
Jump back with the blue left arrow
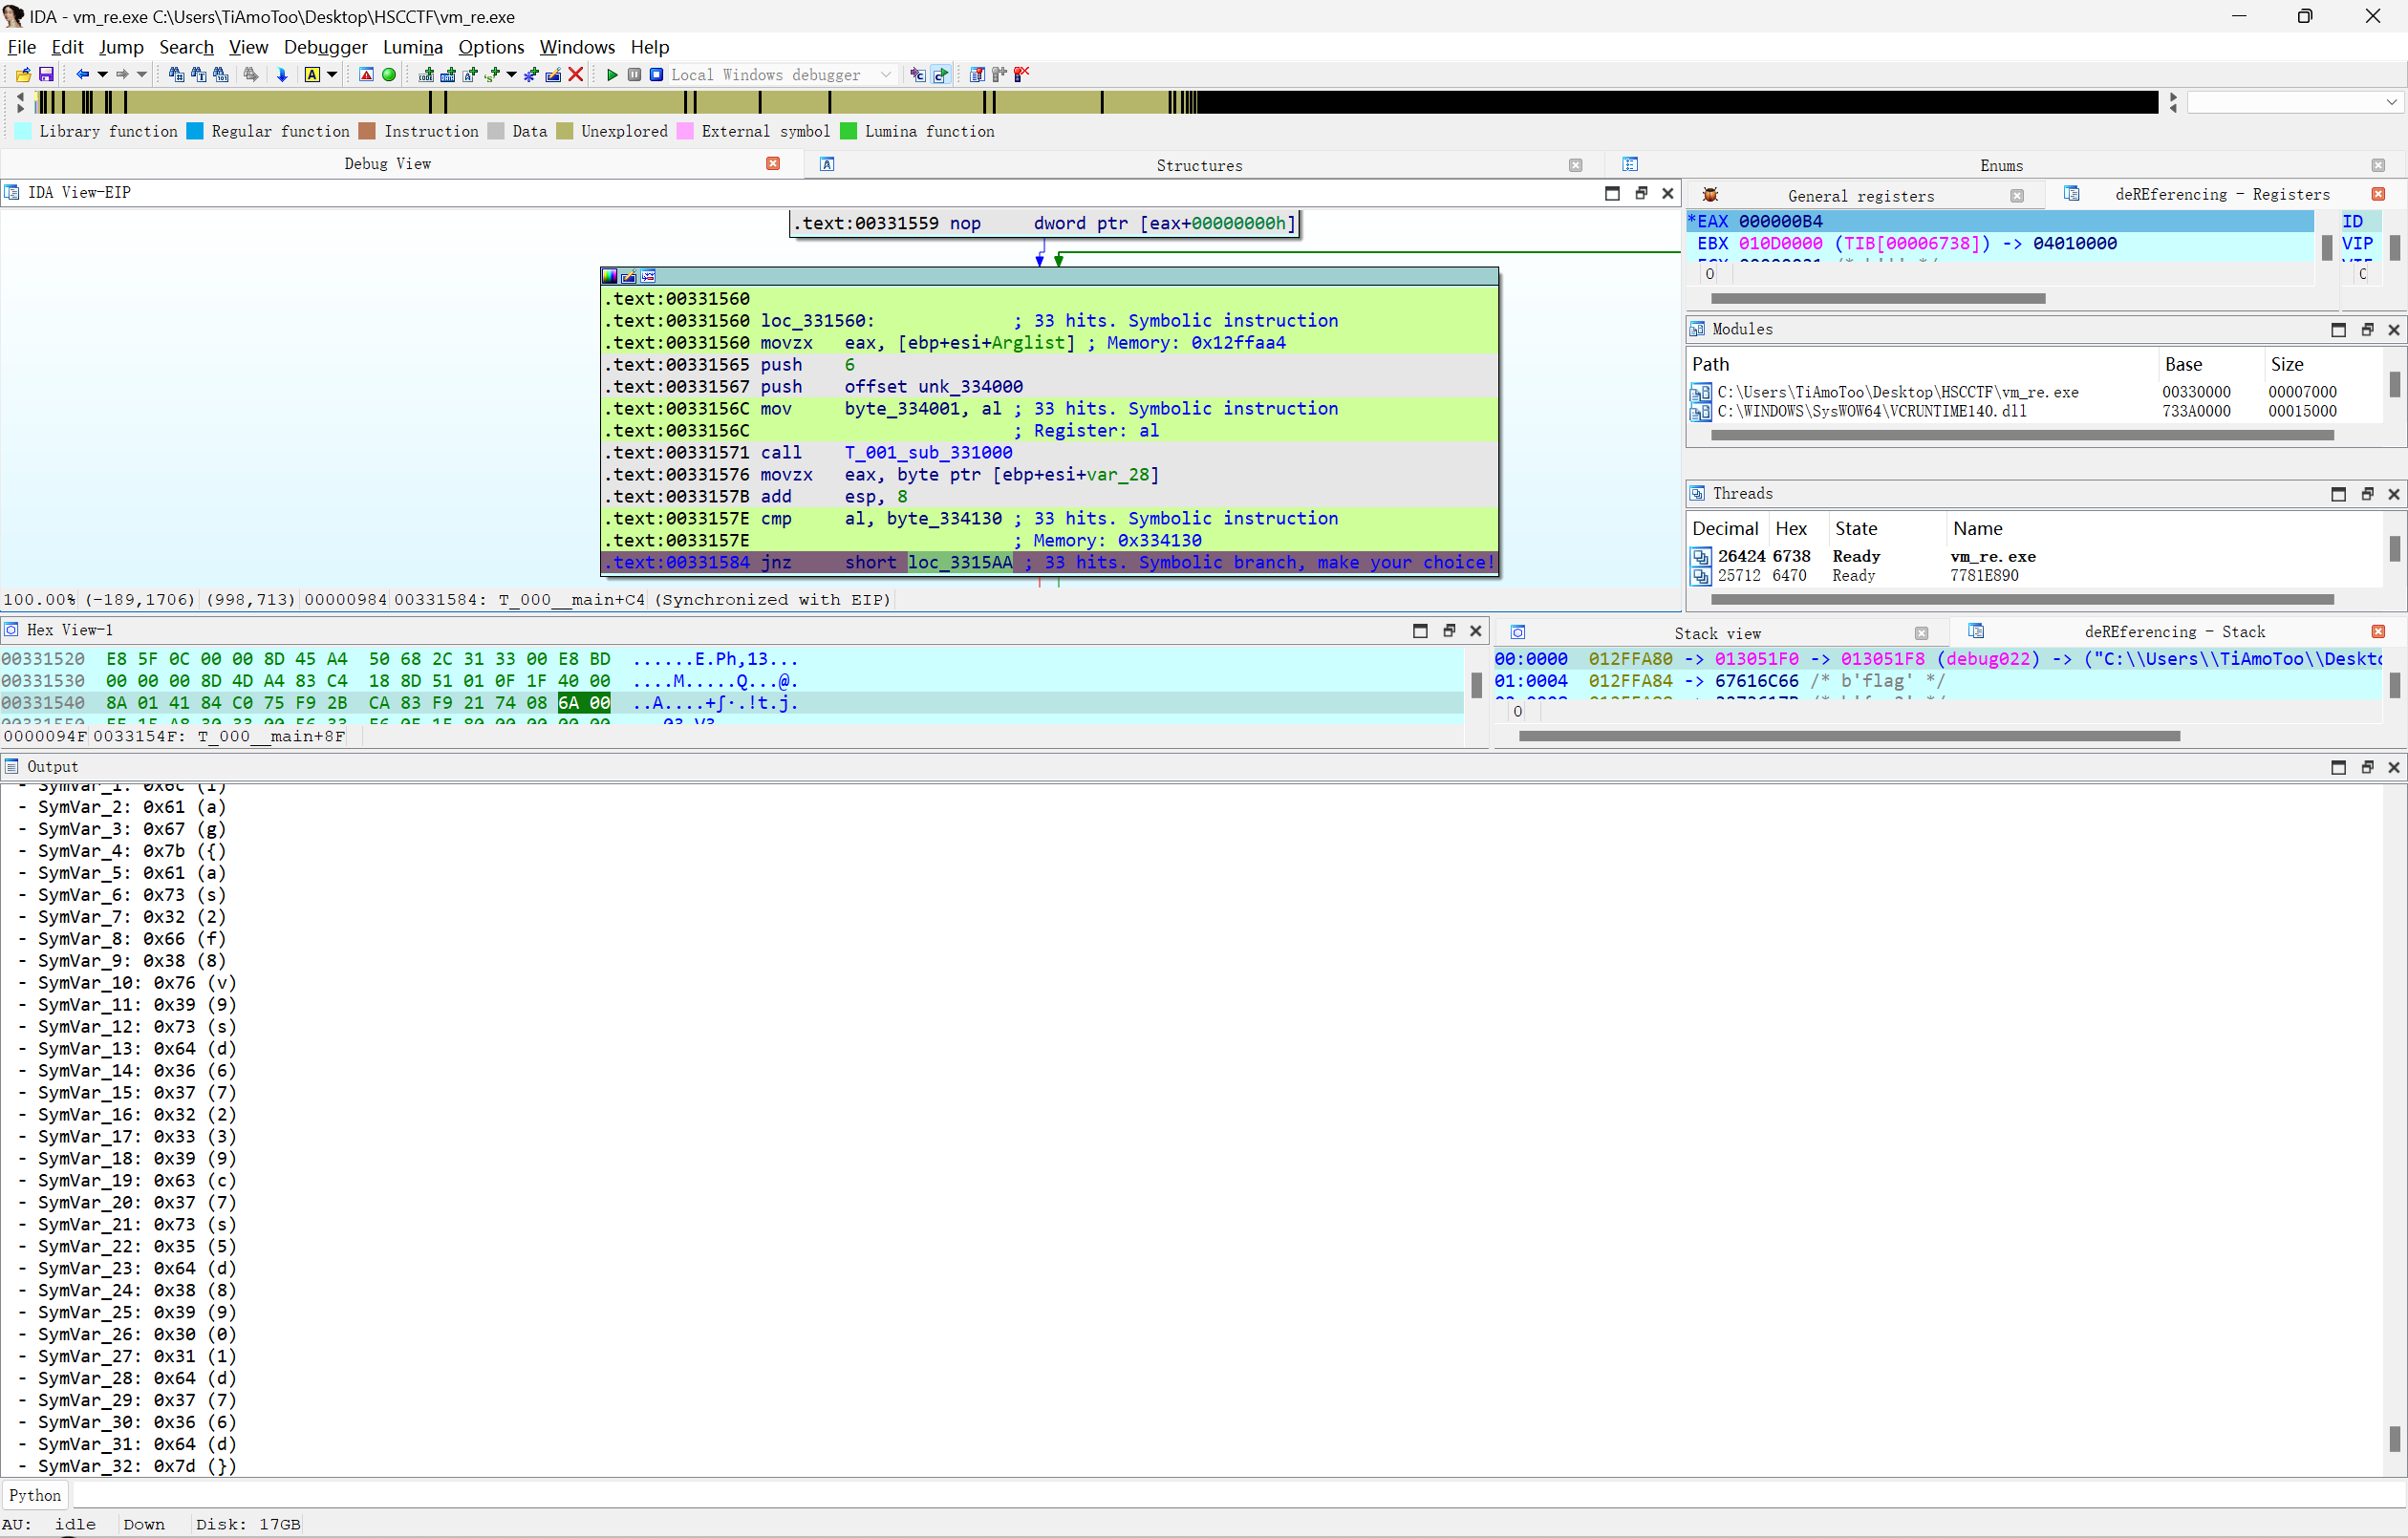pos(82,75)
